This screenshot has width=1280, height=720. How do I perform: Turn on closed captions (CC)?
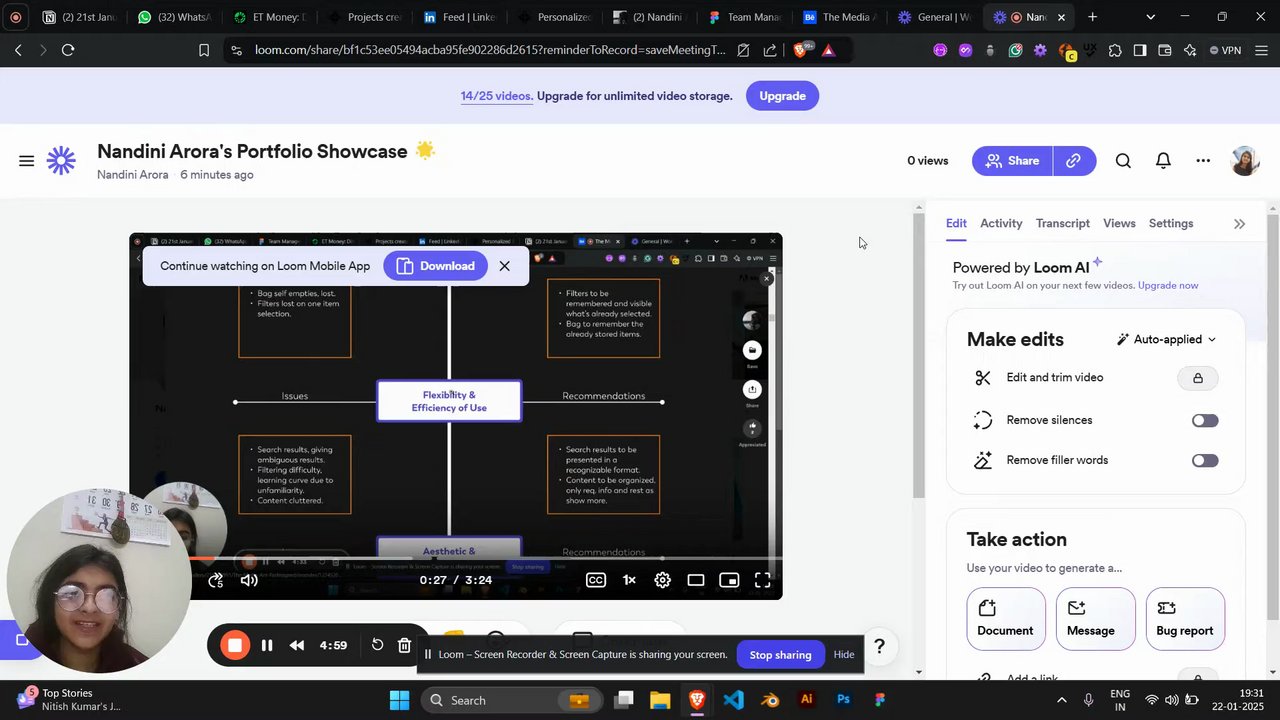tap(596, 580)
